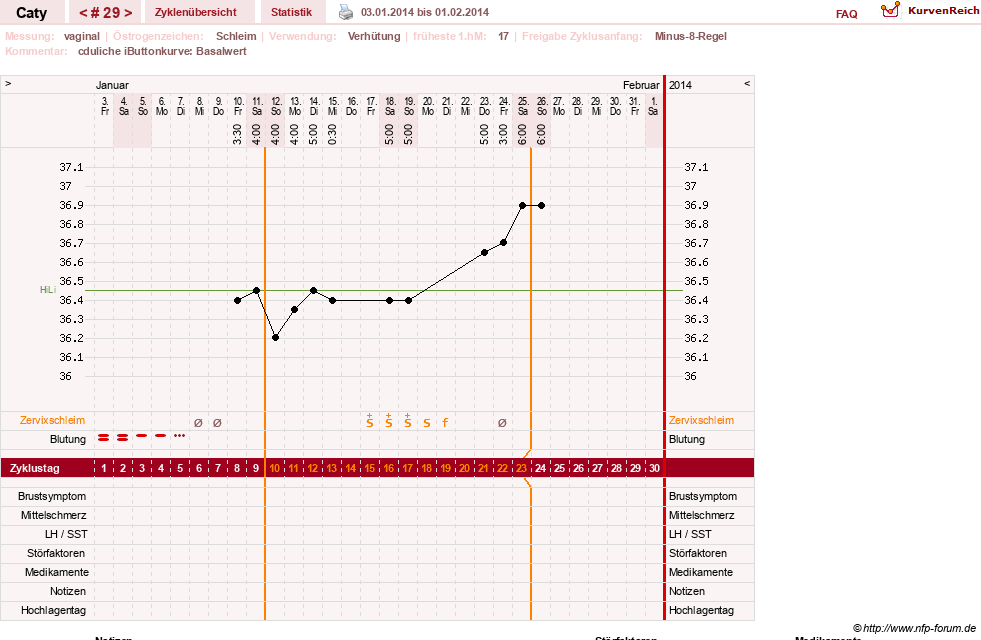Screen dimensions: 981x640
Task: Go to previous cycle with left arrow
Action: point(83,13)
